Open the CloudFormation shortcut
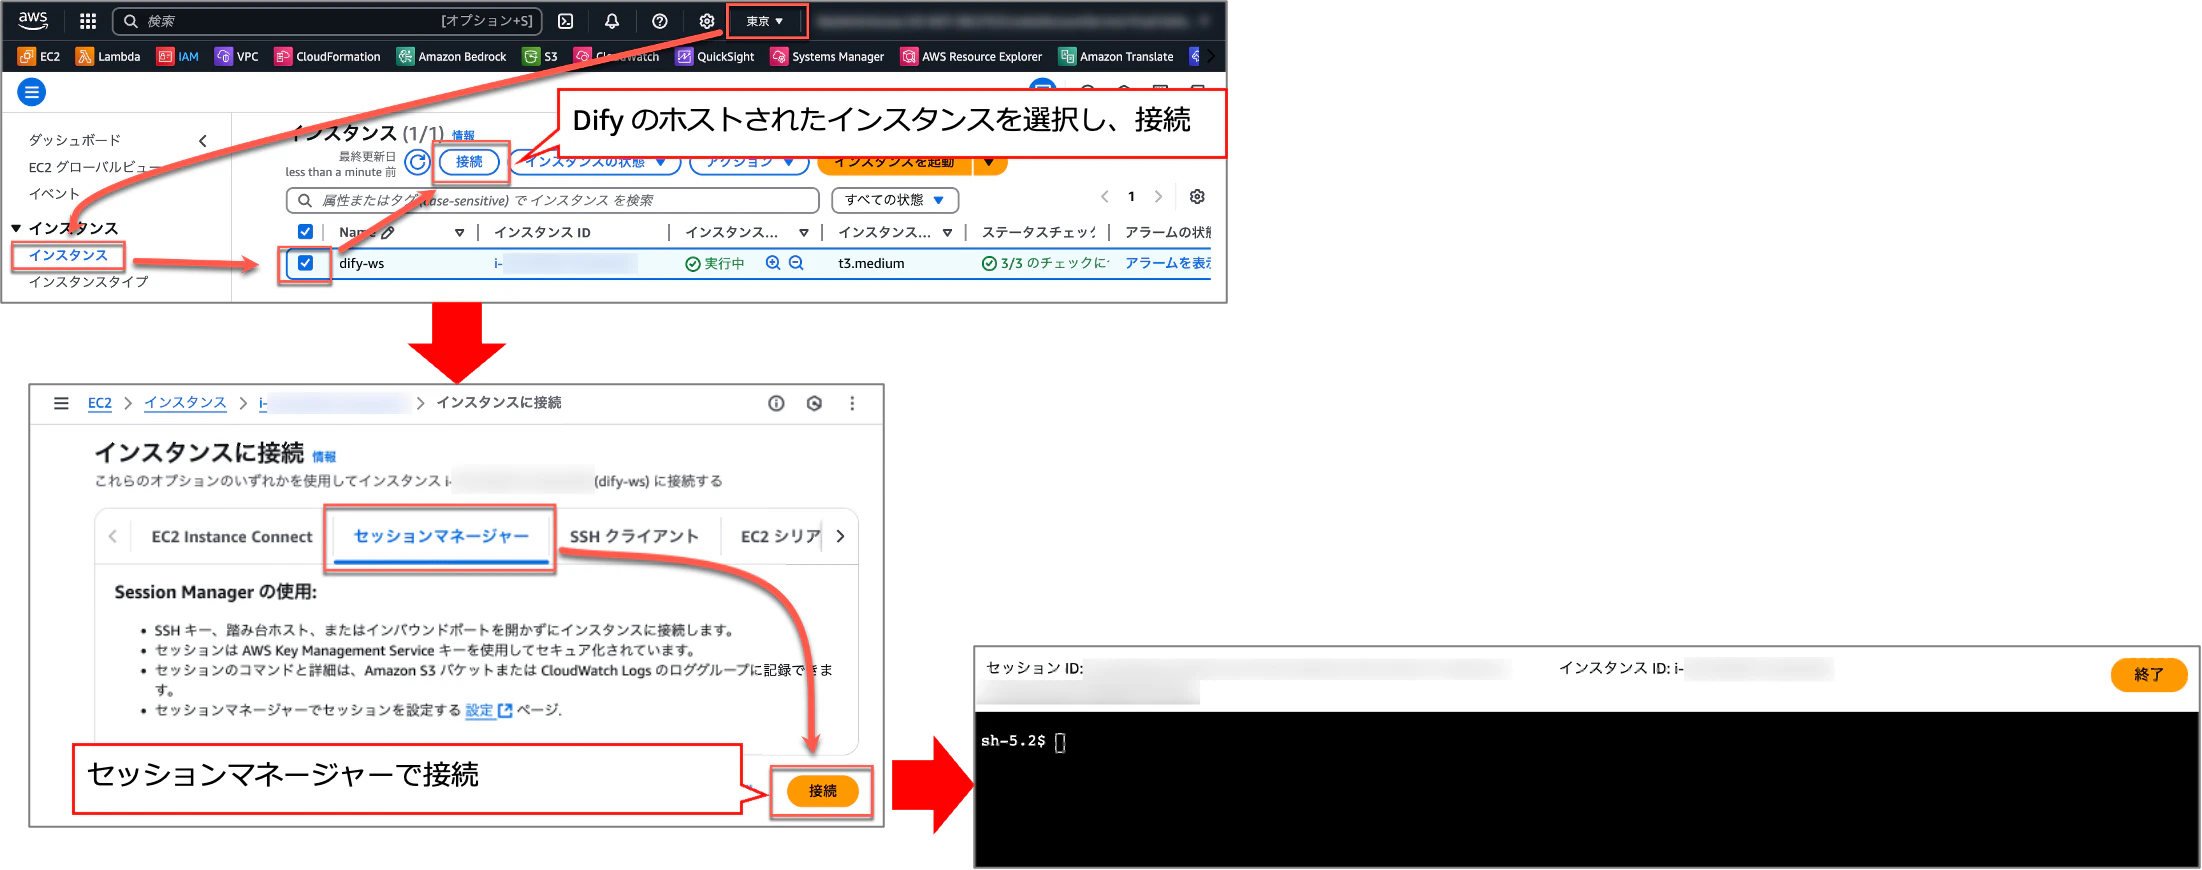This screenshot has width=2202, height=870. pyautogui.click(x=327, y=57)
